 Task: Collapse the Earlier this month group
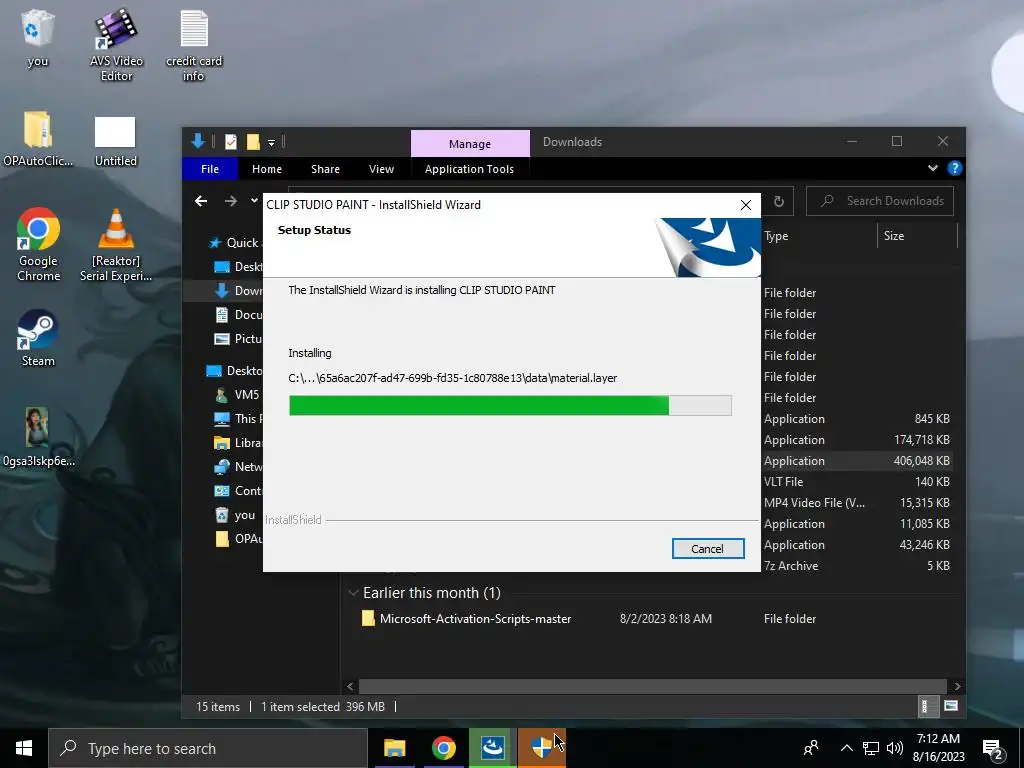353,593
